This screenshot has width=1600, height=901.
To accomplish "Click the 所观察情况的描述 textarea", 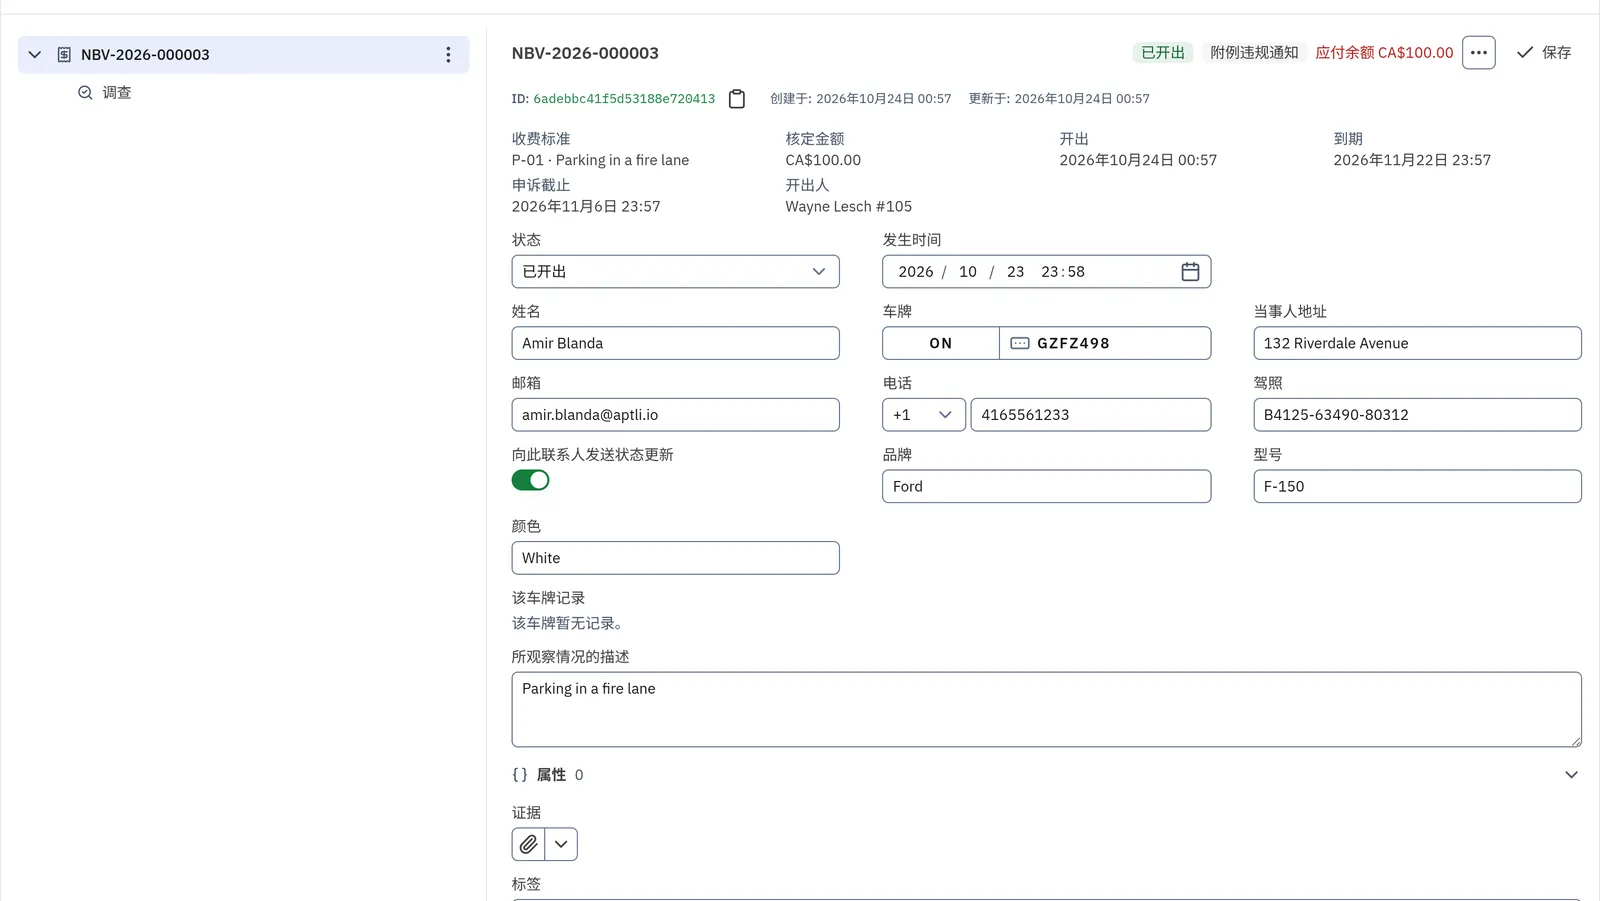I will tap(1046, 710).
